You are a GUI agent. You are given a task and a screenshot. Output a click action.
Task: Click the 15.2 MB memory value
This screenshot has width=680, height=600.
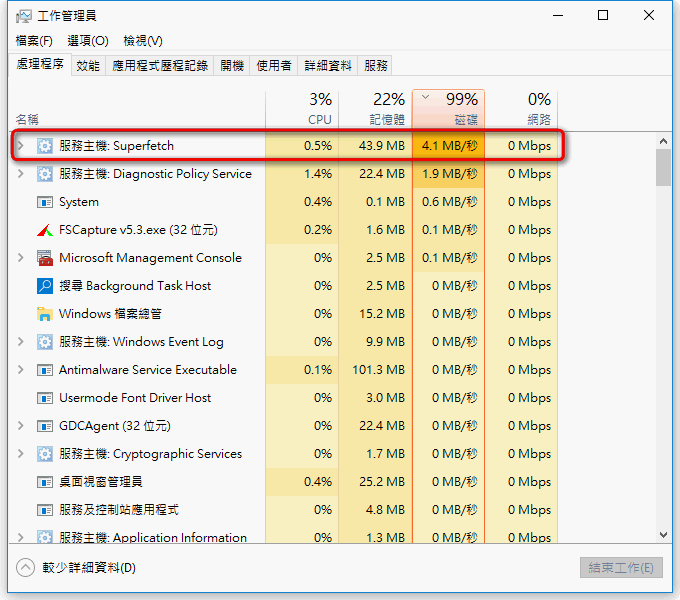pos(382,314)
